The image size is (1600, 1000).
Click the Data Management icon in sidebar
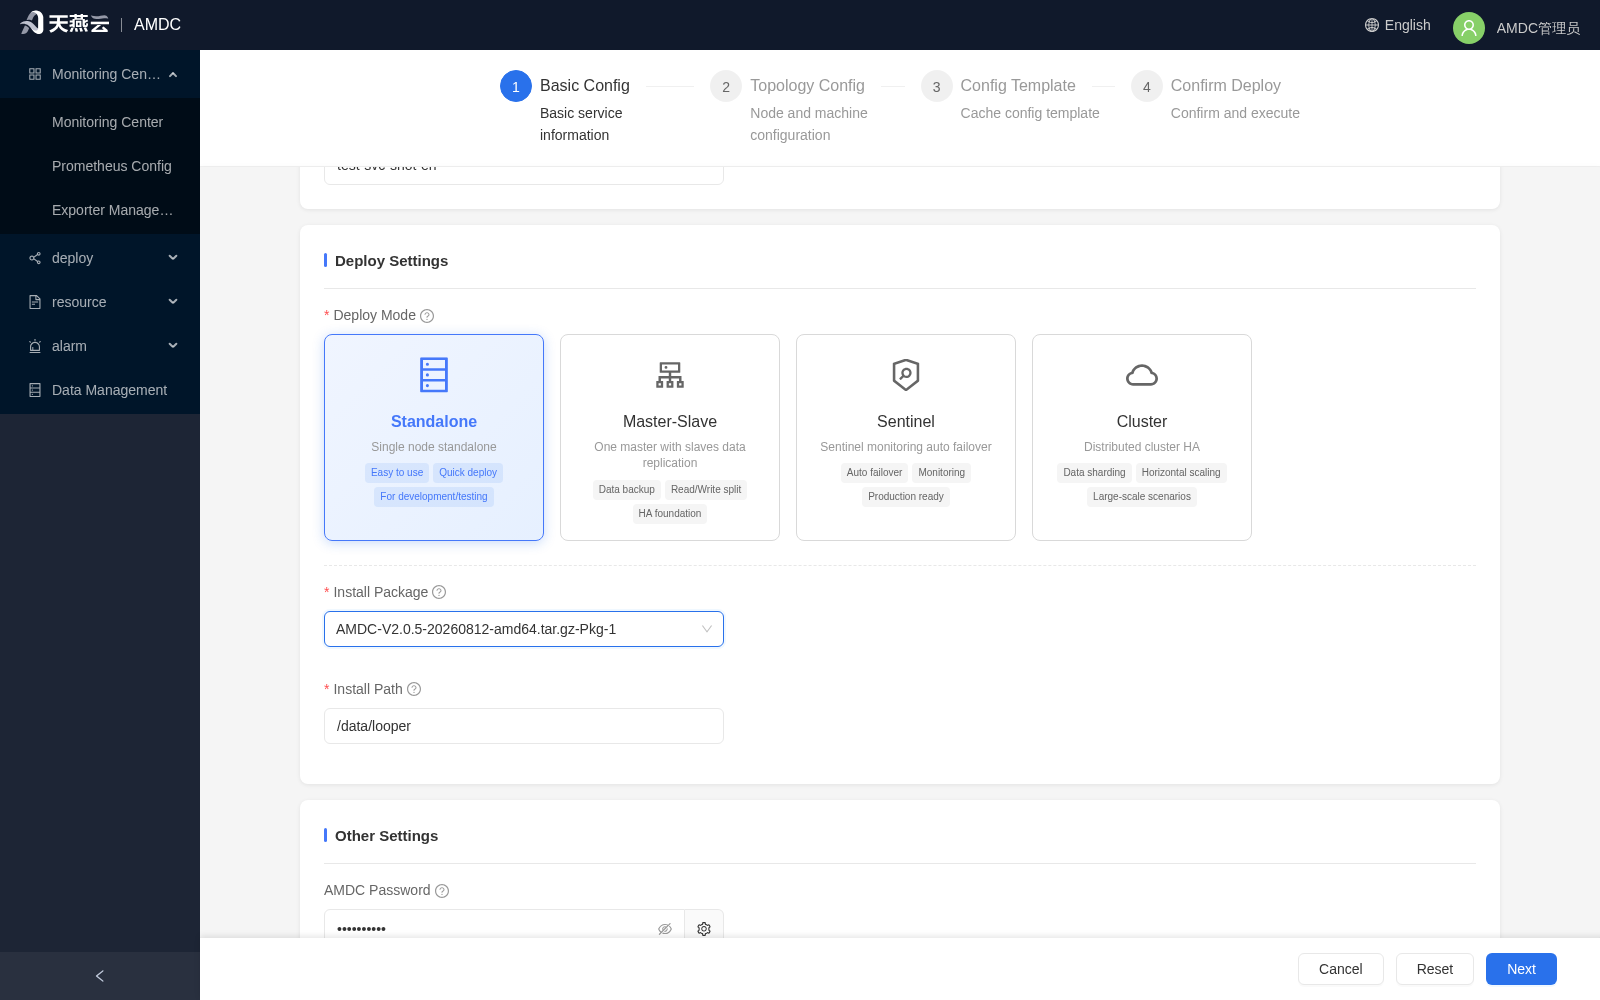pos(35,390)
